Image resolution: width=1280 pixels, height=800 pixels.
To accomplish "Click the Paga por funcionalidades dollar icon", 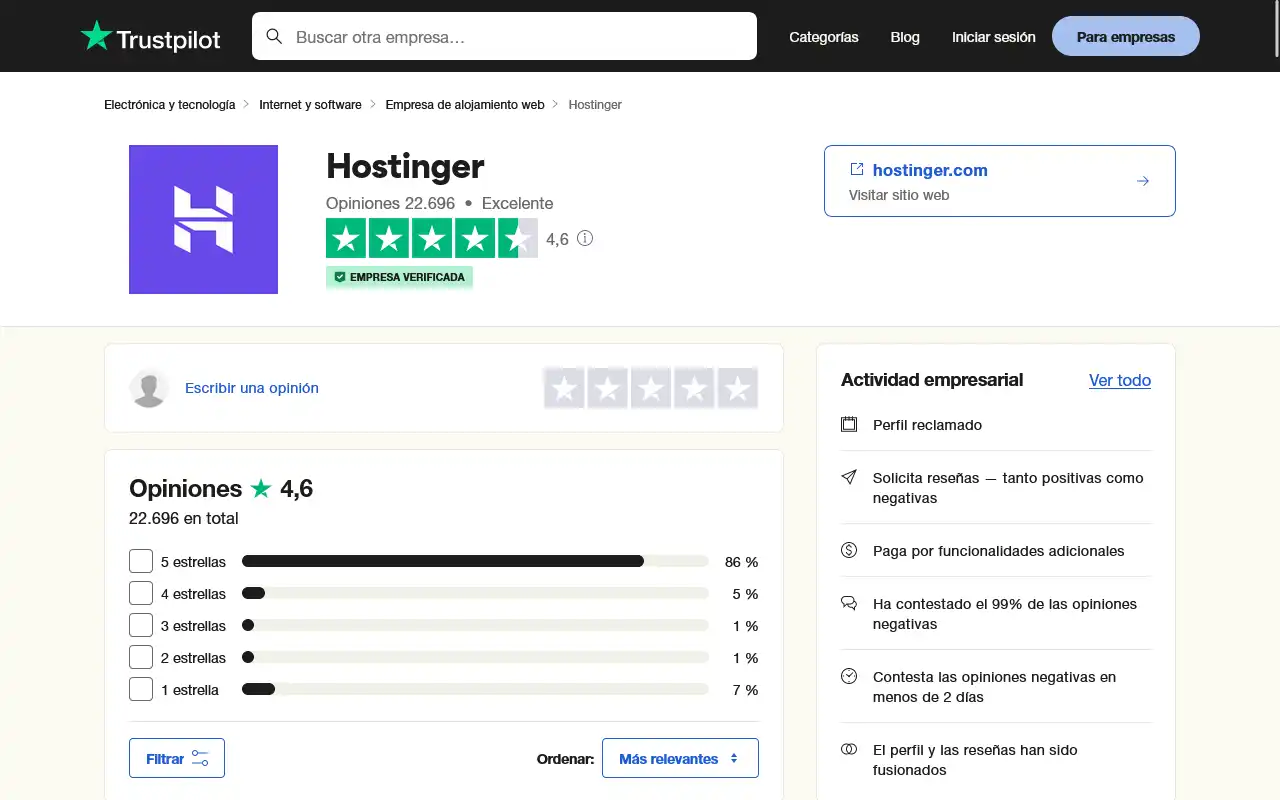I will click(x=849, y=550).
